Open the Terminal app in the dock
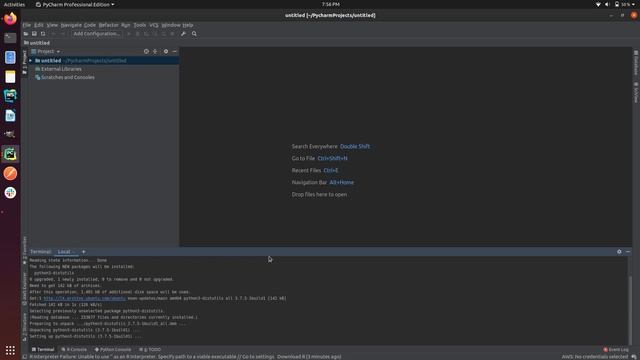This screenshot has width=640, height=360. pos(10,38)
